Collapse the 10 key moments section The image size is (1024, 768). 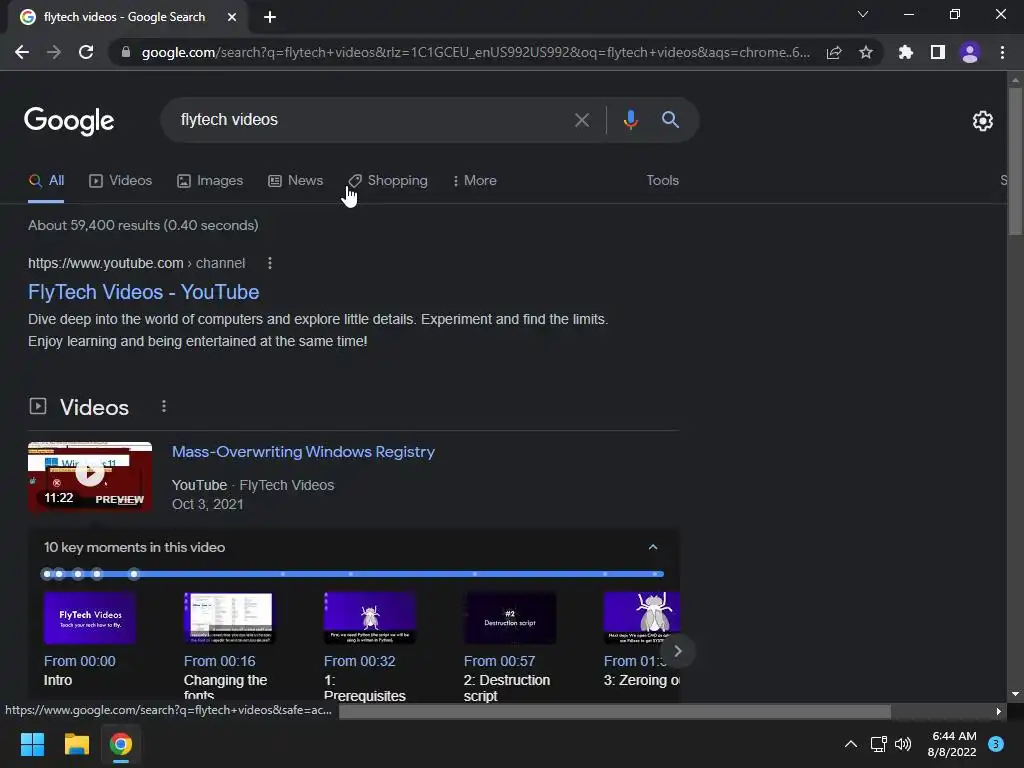653,547
